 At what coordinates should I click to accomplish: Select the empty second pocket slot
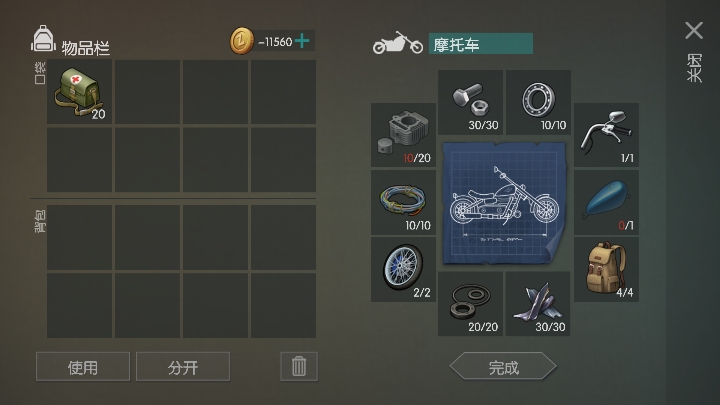pyautogui.click(x=147, y=92)
